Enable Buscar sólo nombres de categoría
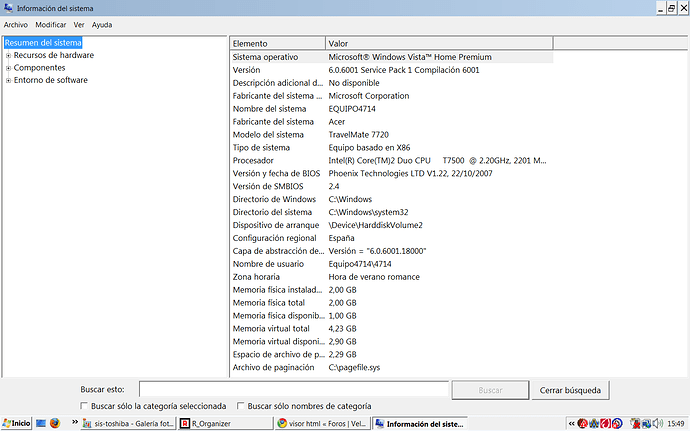The width and height of the screenshot is (690, 431). tap(240, 405)
